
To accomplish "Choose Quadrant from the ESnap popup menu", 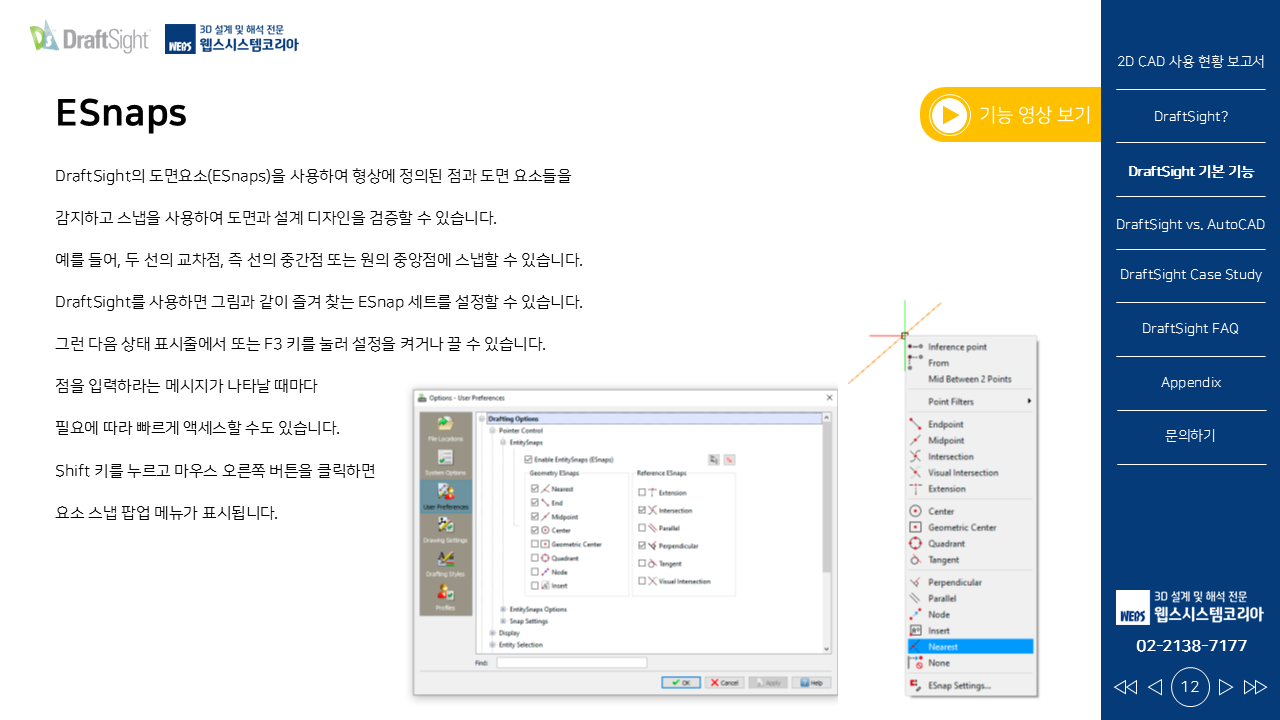I will click(x=970, y=543).
